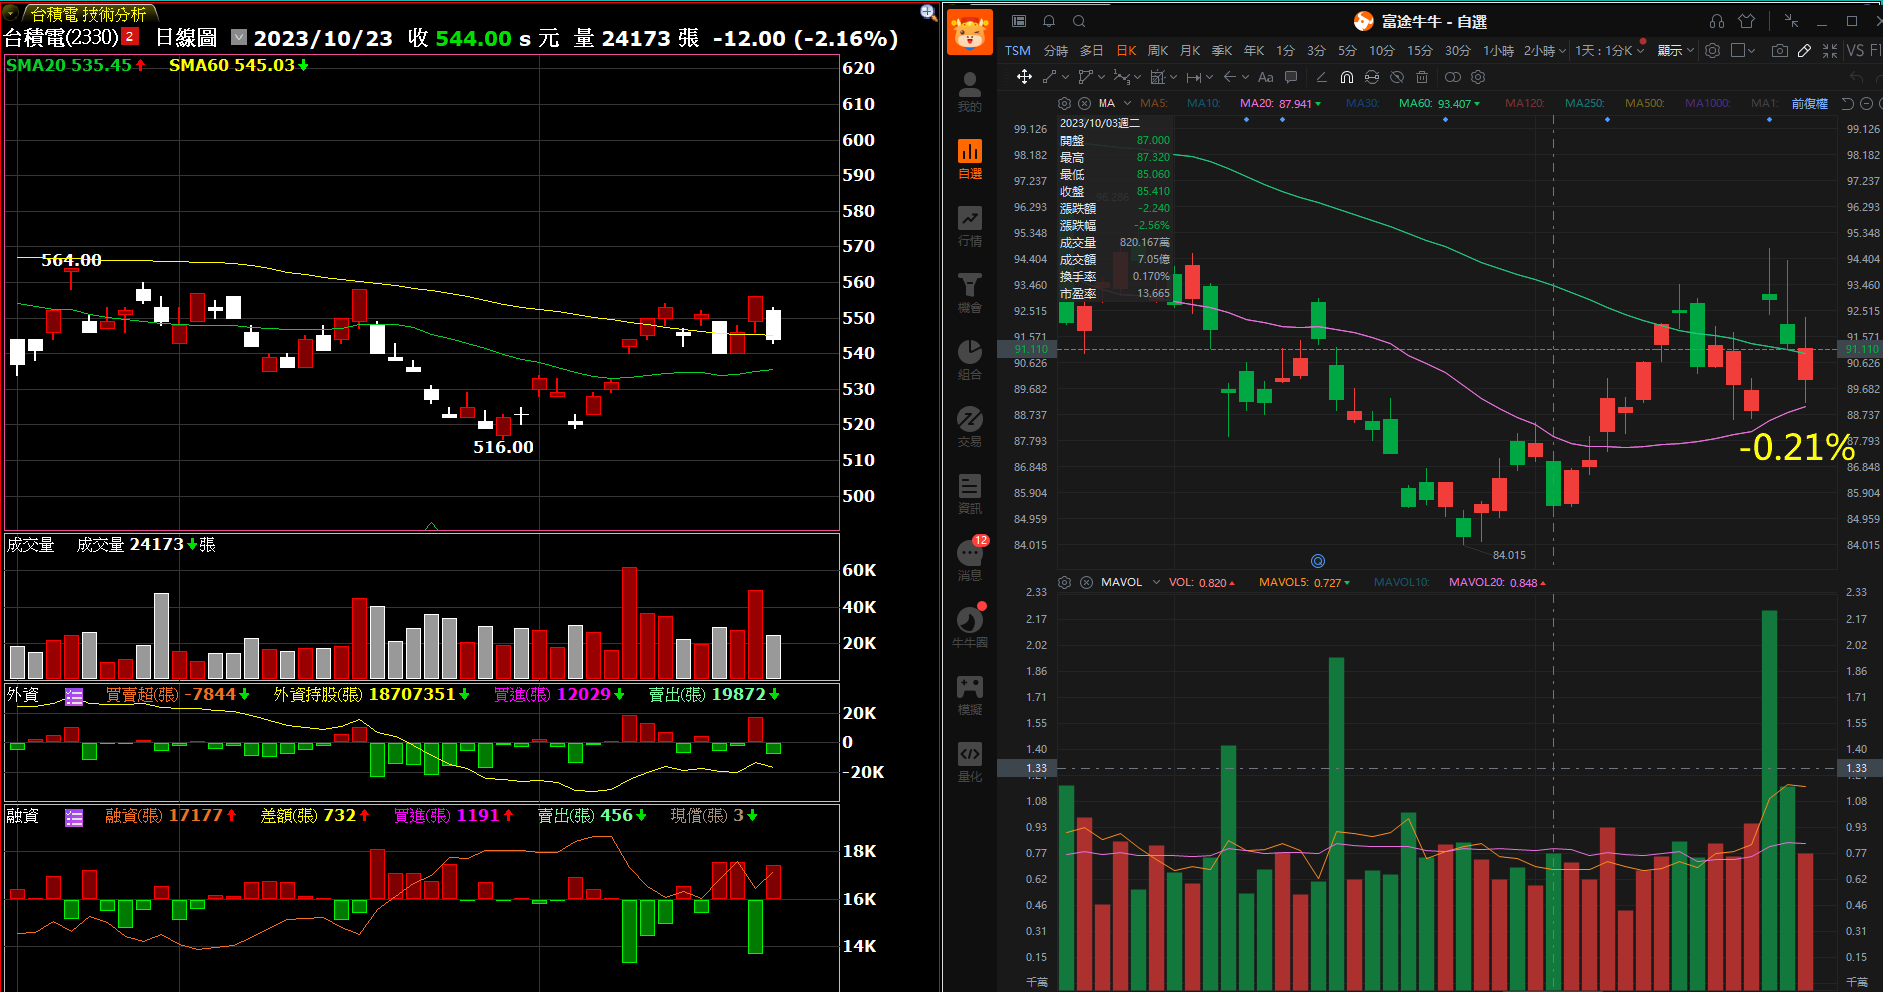Viewport: 1883px width, 992px height.
Task: Open the 模擬 simulation sidebar icon
Action: (x=970, y=694)
